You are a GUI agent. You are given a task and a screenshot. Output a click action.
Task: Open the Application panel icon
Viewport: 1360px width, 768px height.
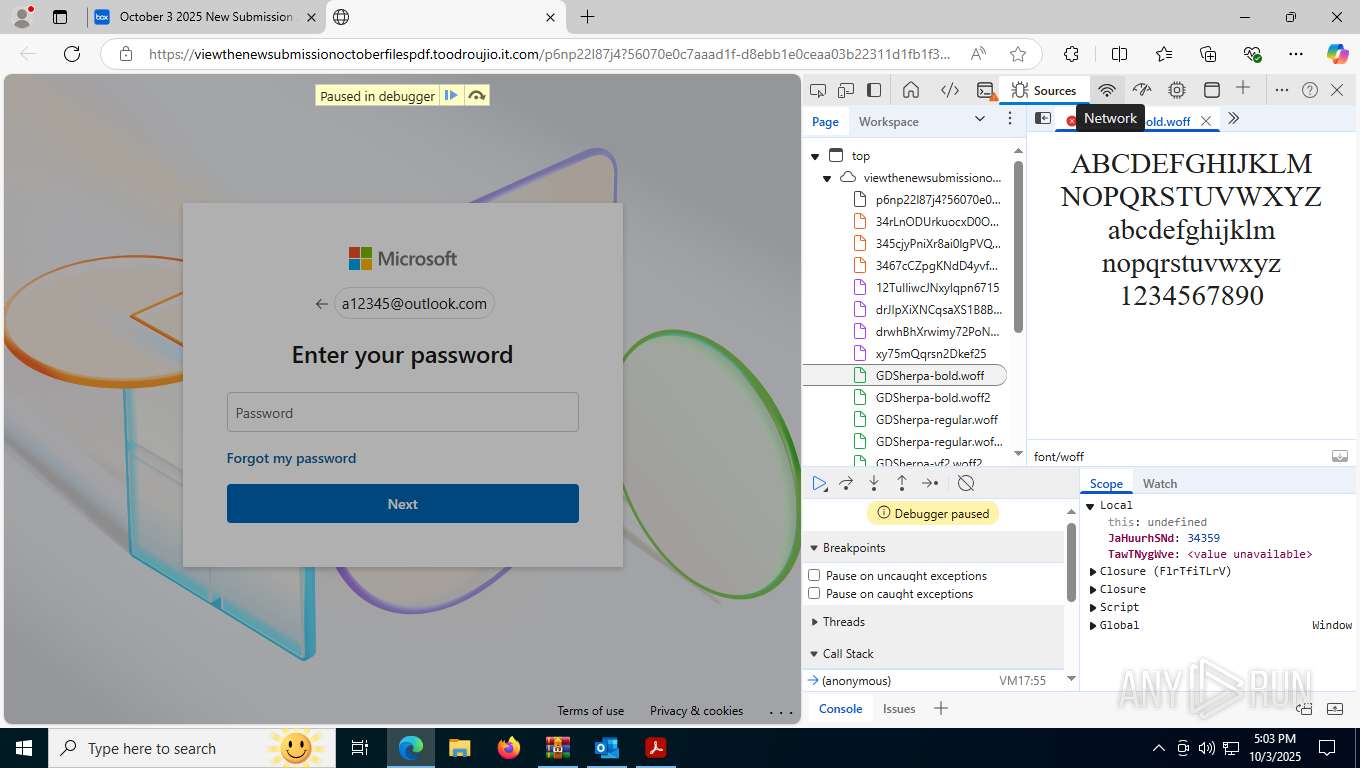(1211, 90)
